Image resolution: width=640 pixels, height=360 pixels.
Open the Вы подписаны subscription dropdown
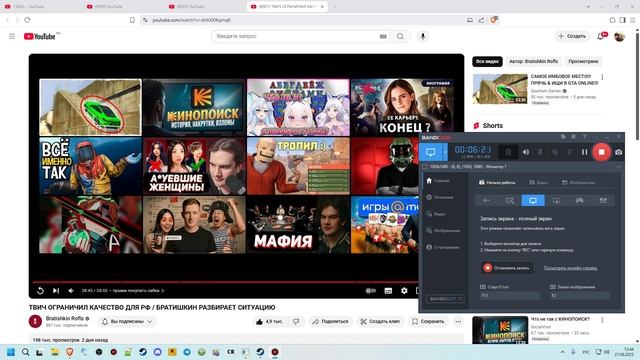127,322
